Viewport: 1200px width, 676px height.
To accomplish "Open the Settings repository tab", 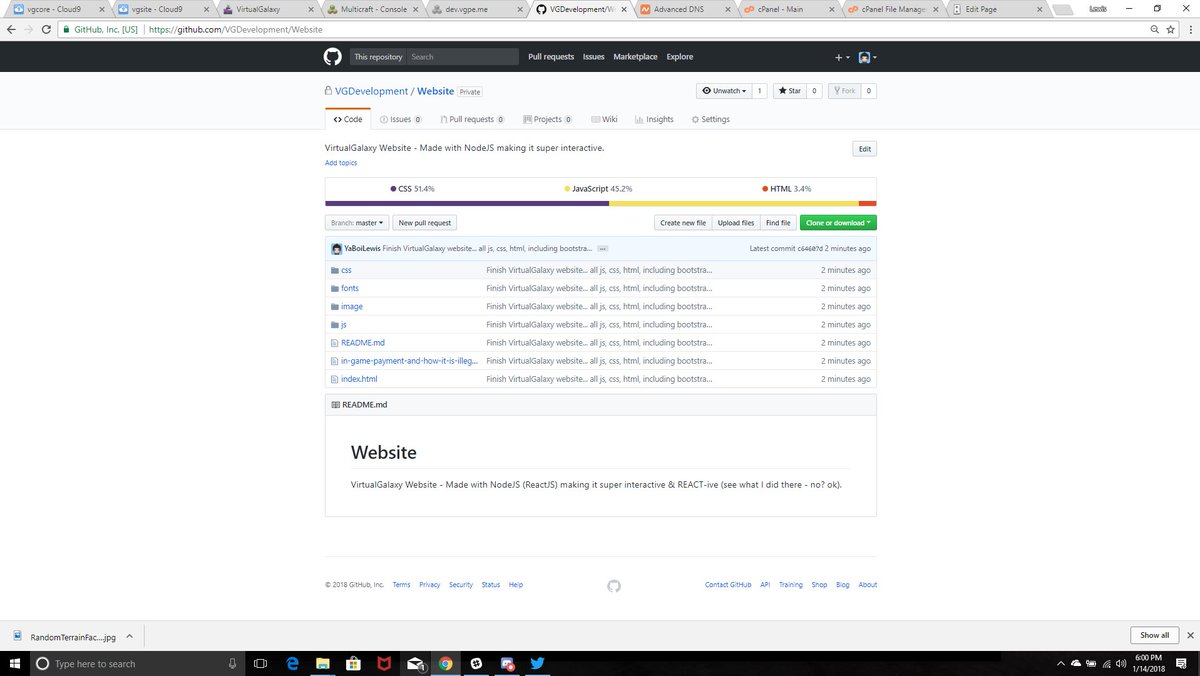I will click(x=710, y=119).
